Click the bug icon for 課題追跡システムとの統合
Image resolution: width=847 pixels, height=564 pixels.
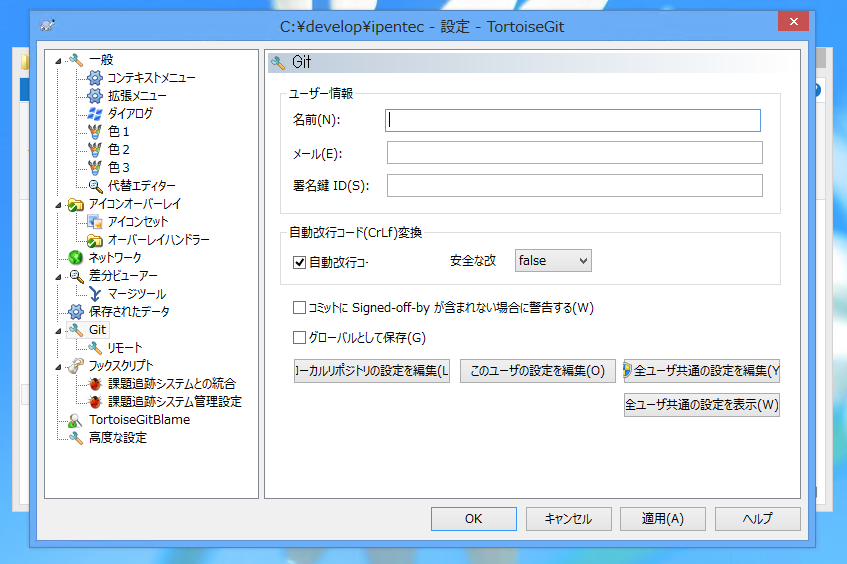click(x=95, y=384)
